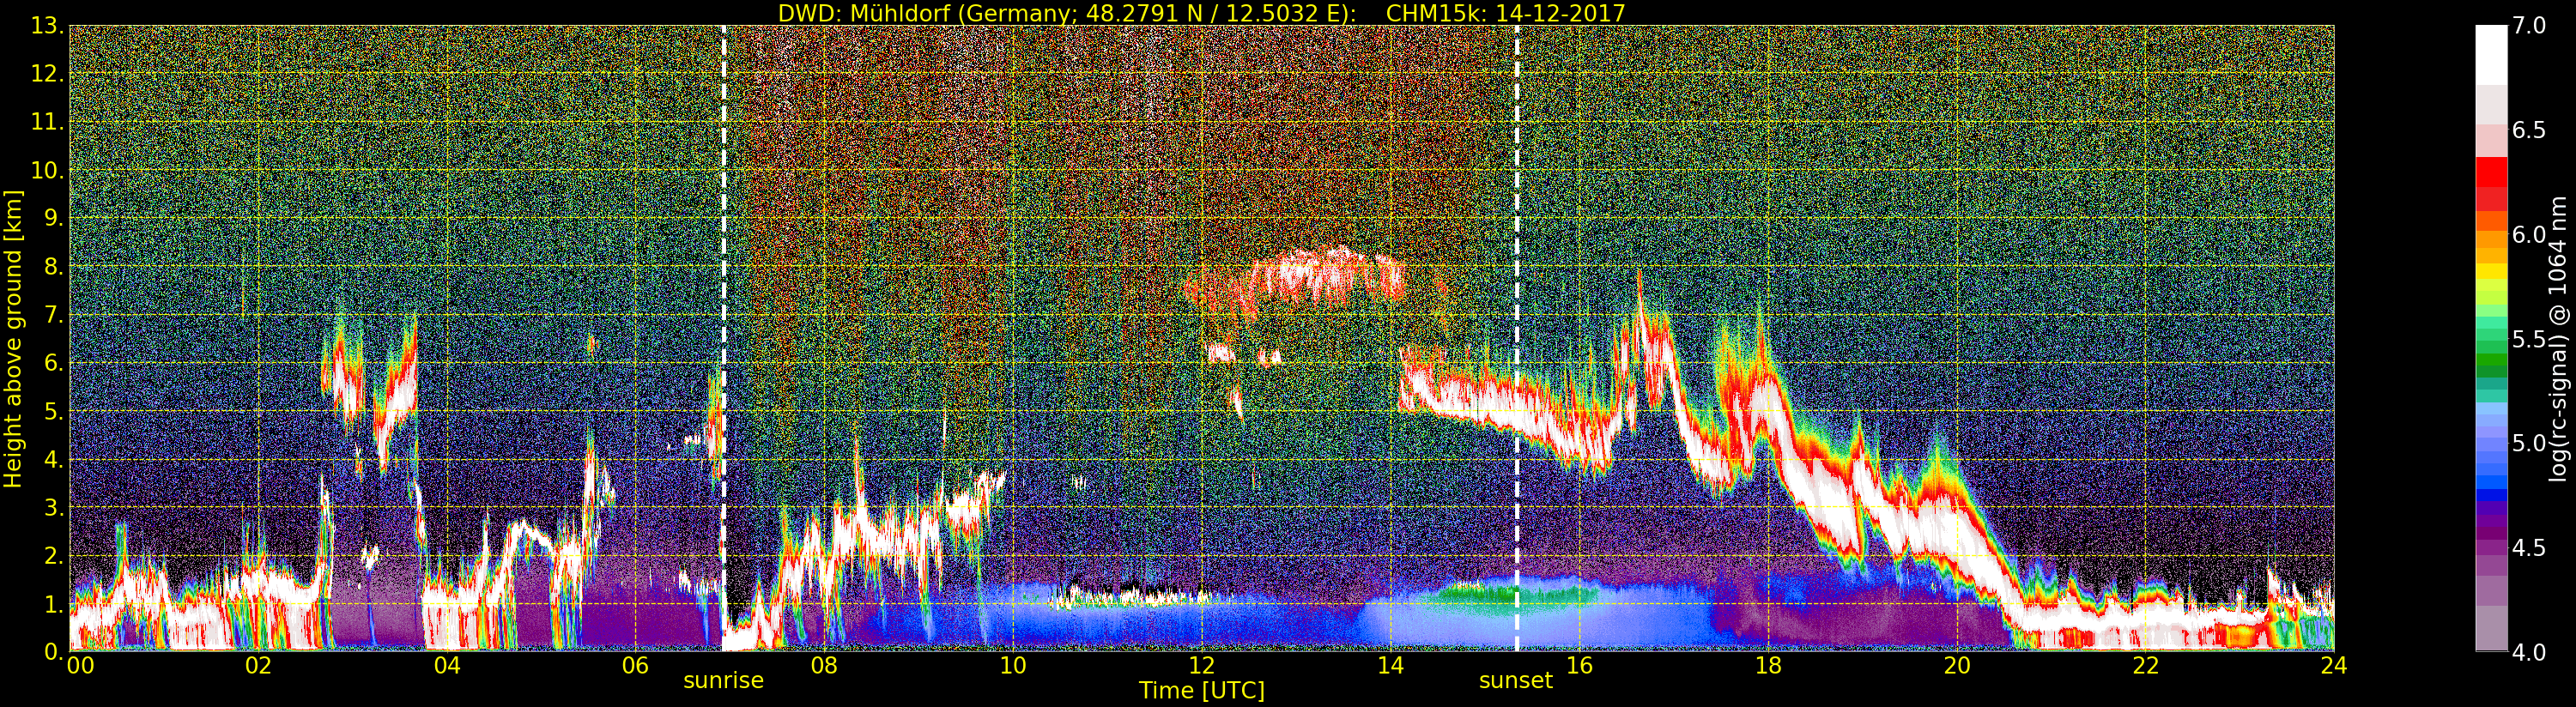This screenshot has width=2576, height=707.
Task: Select the white dashed sunrise marker line
Action: (x=723, y=338)
